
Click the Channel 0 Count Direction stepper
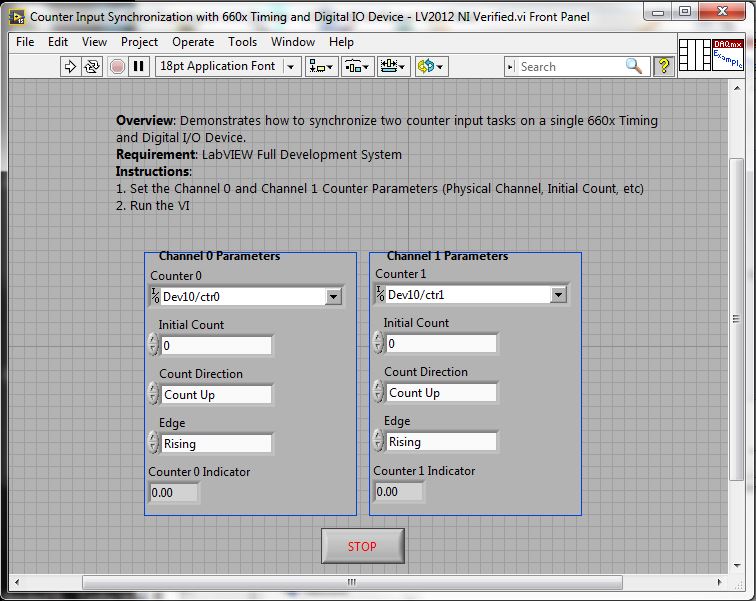pos(153,394)
